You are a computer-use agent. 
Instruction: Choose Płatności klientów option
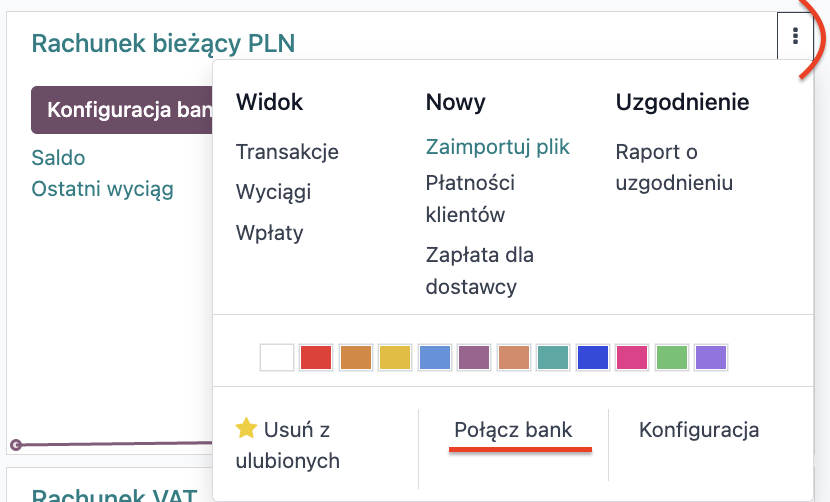click(470, 198)
